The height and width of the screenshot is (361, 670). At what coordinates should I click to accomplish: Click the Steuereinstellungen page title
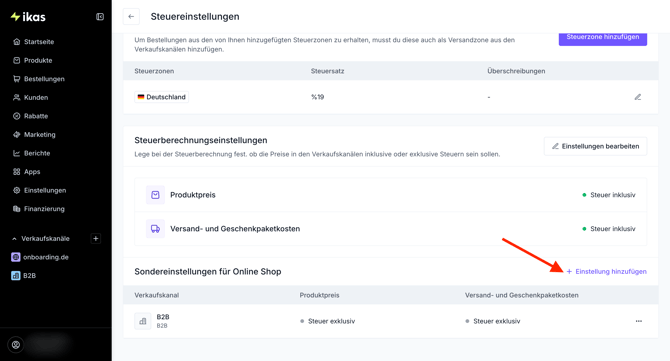pos(195,17)
